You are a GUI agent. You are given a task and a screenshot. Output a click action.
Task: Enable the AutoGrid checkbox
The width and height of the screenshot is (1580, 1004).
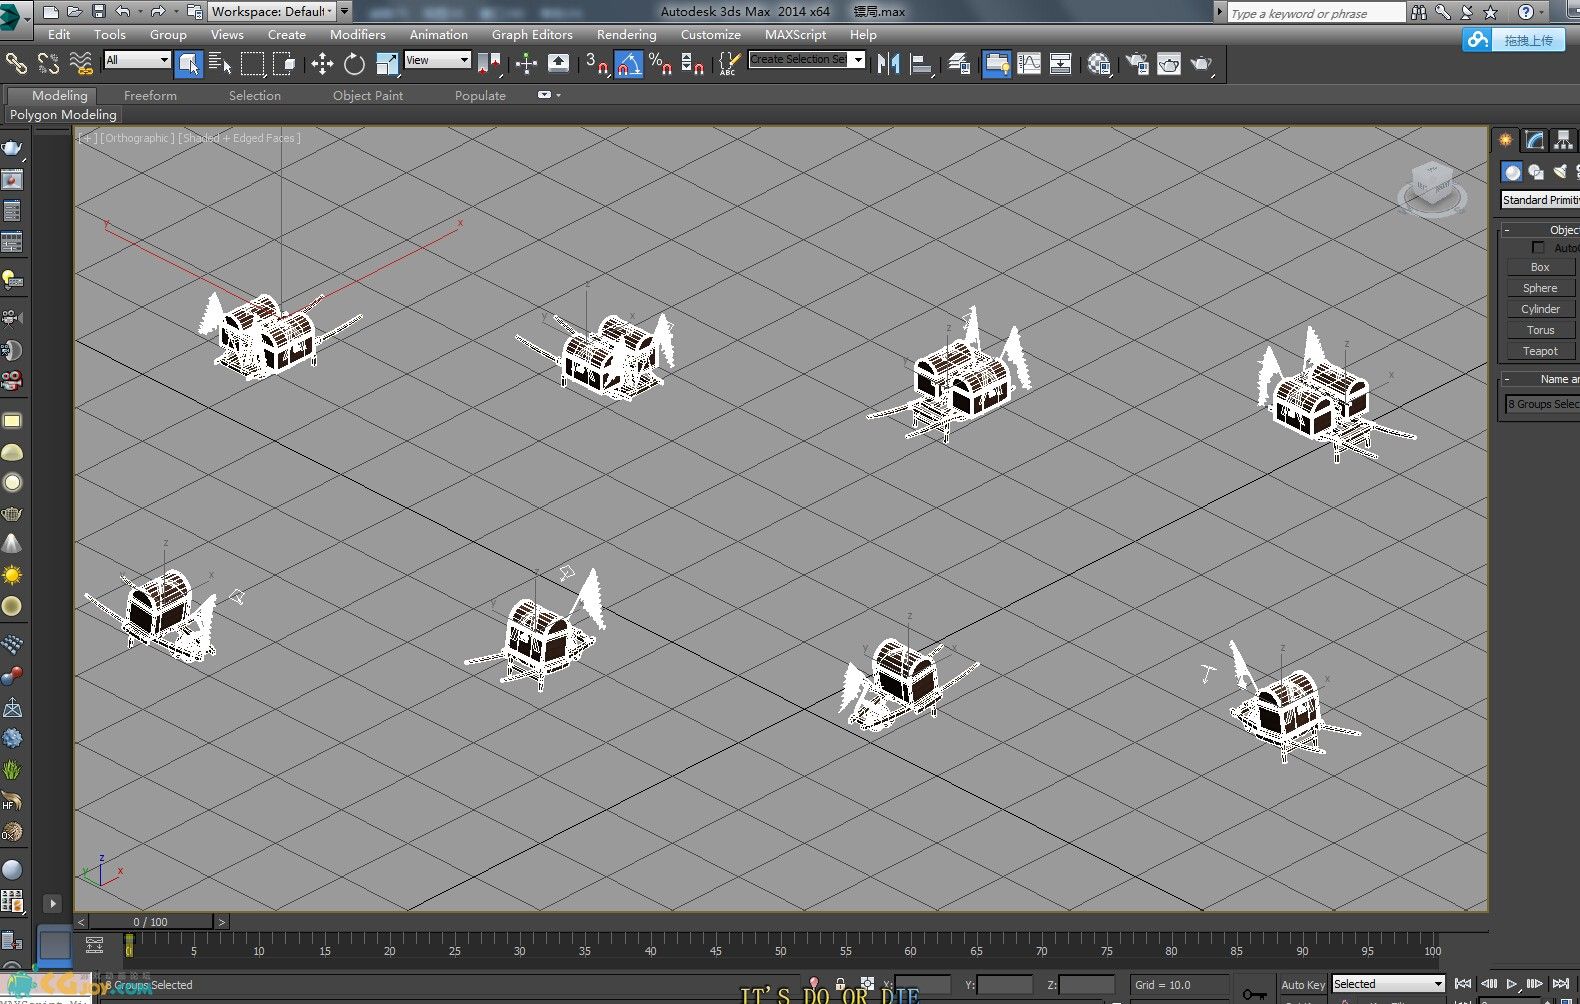click(x=1538, y=247)
